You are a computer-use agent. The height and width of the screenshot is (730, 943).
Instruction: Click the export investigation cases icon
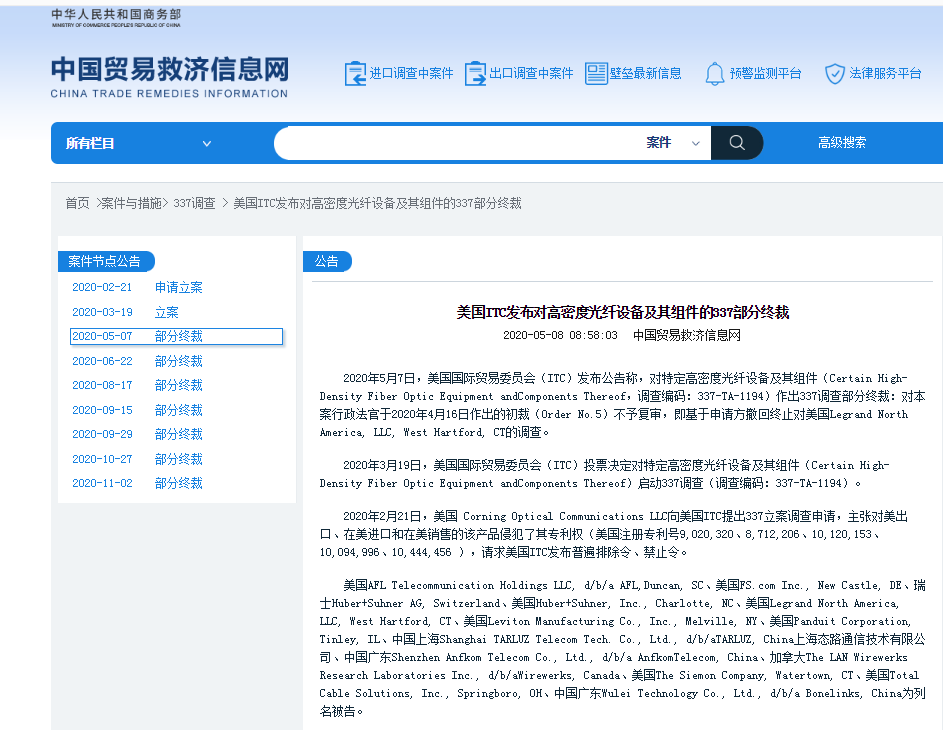coord(475,73)
